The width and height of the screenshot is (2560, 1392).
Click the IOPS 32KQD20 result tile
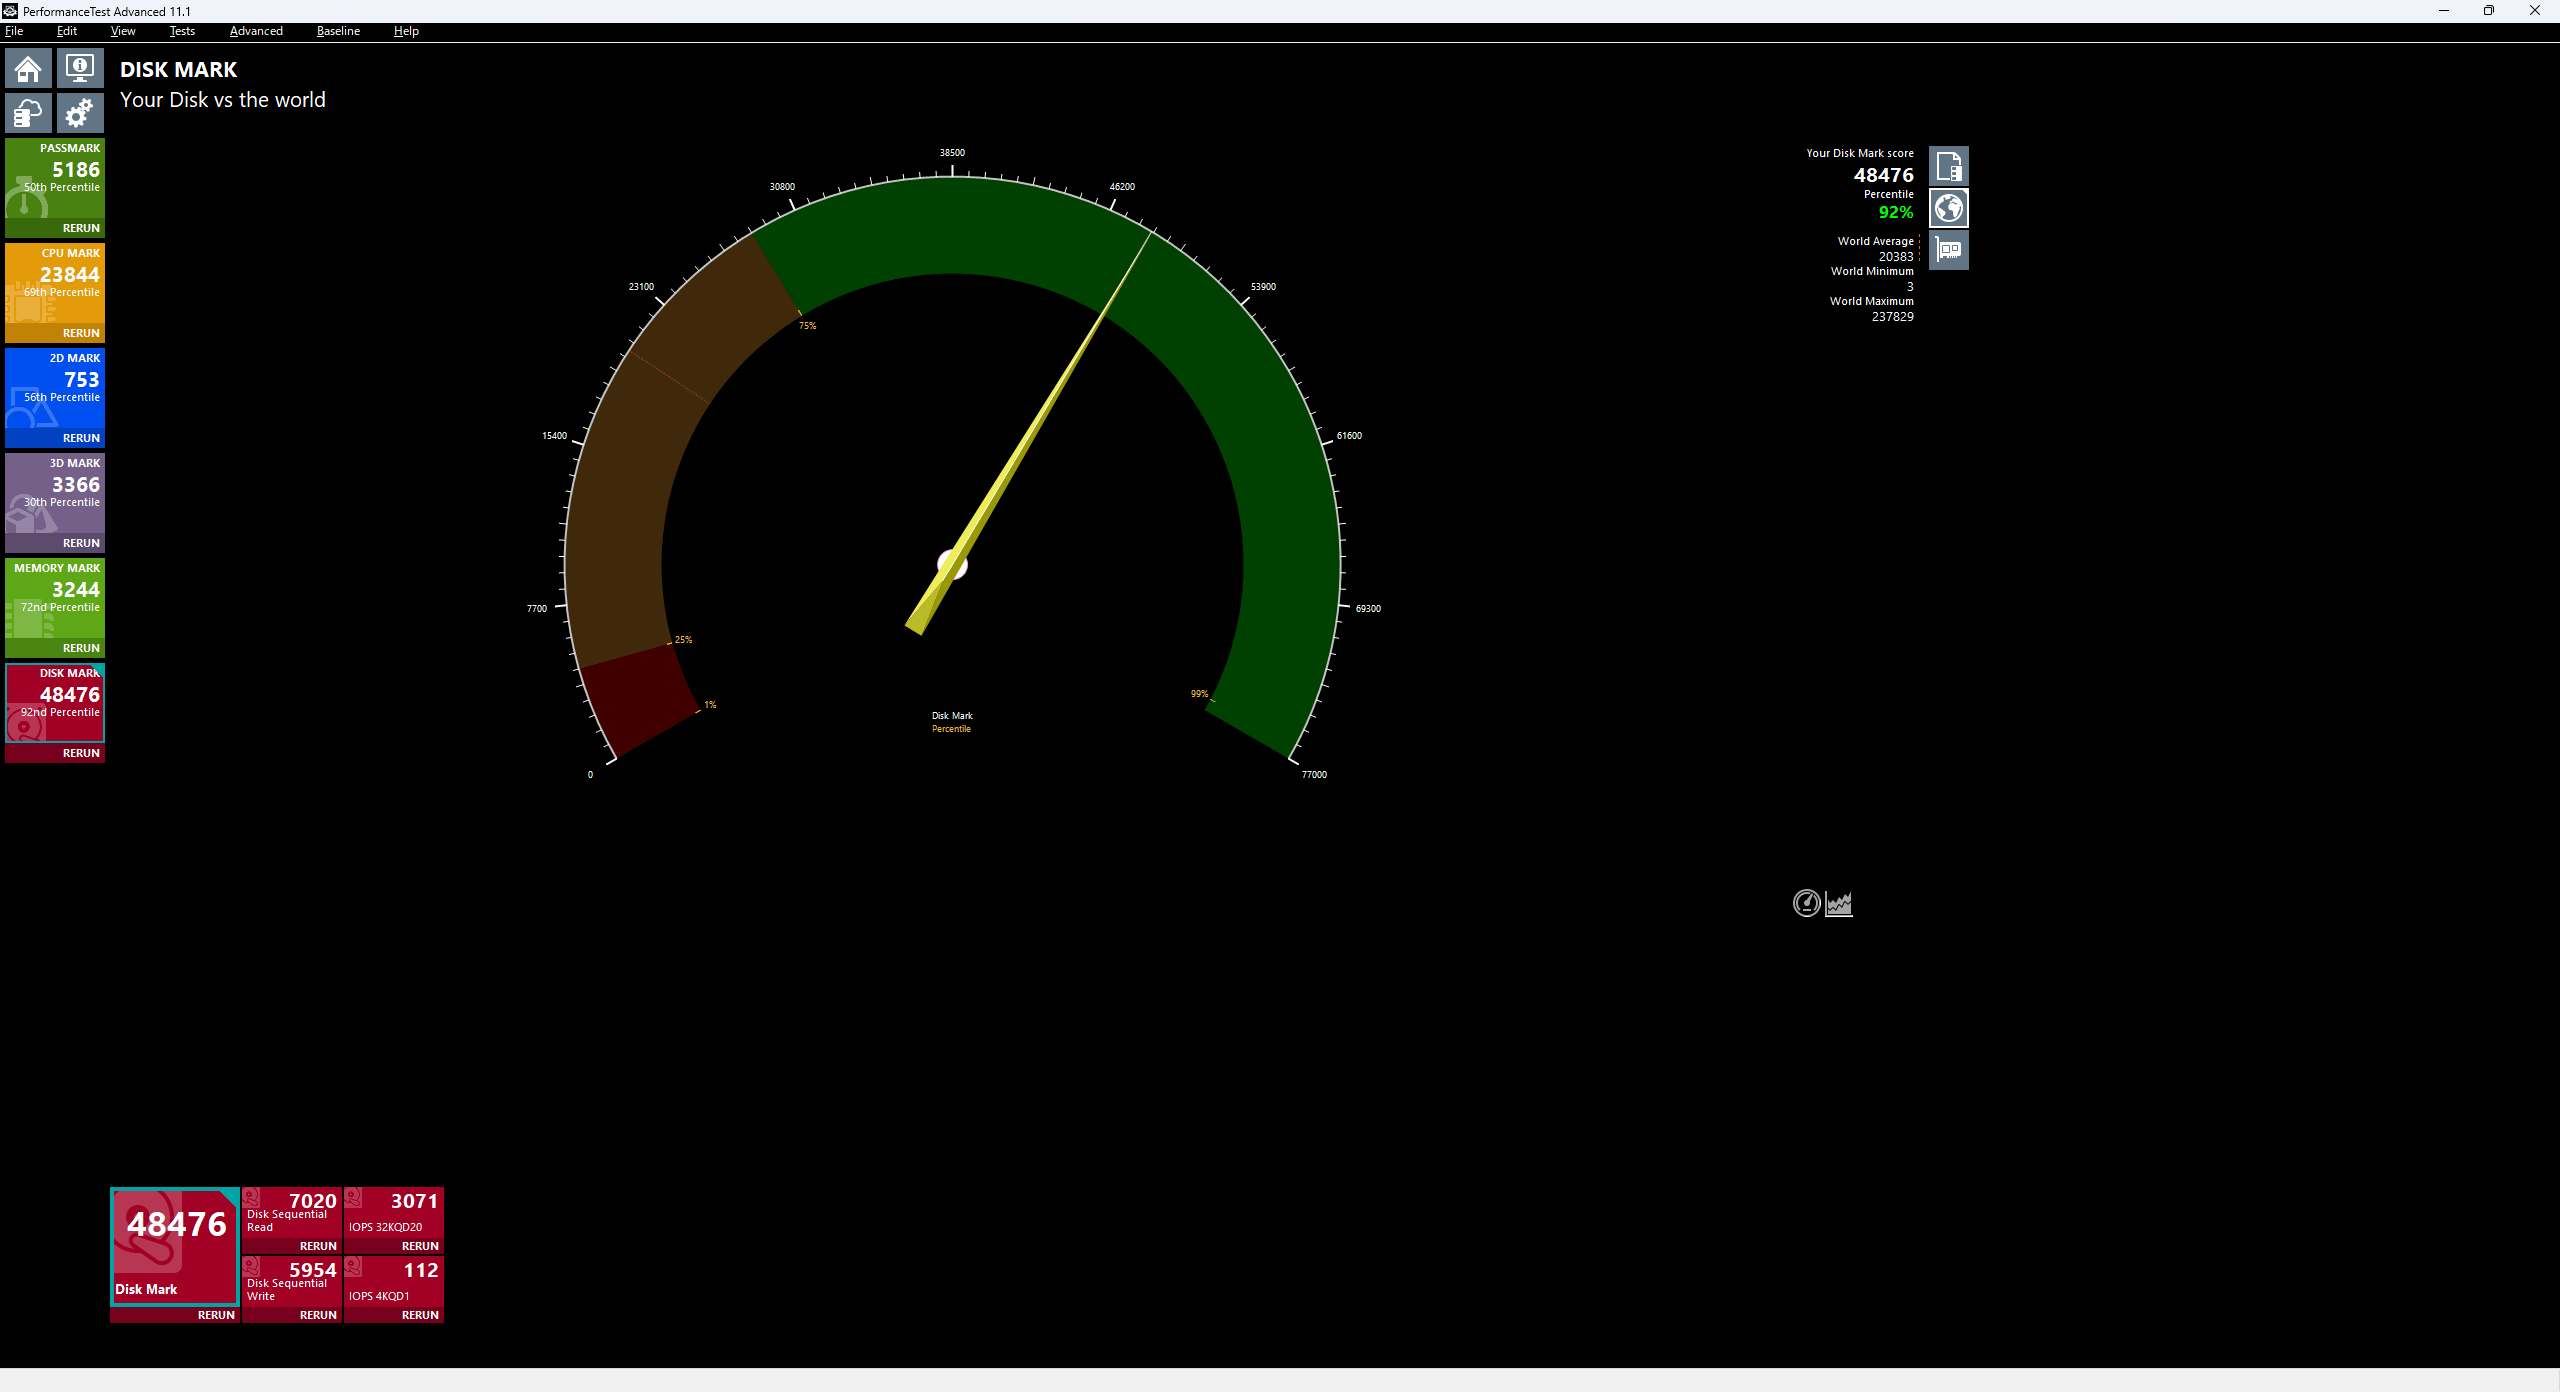[x=393, y=1213]
